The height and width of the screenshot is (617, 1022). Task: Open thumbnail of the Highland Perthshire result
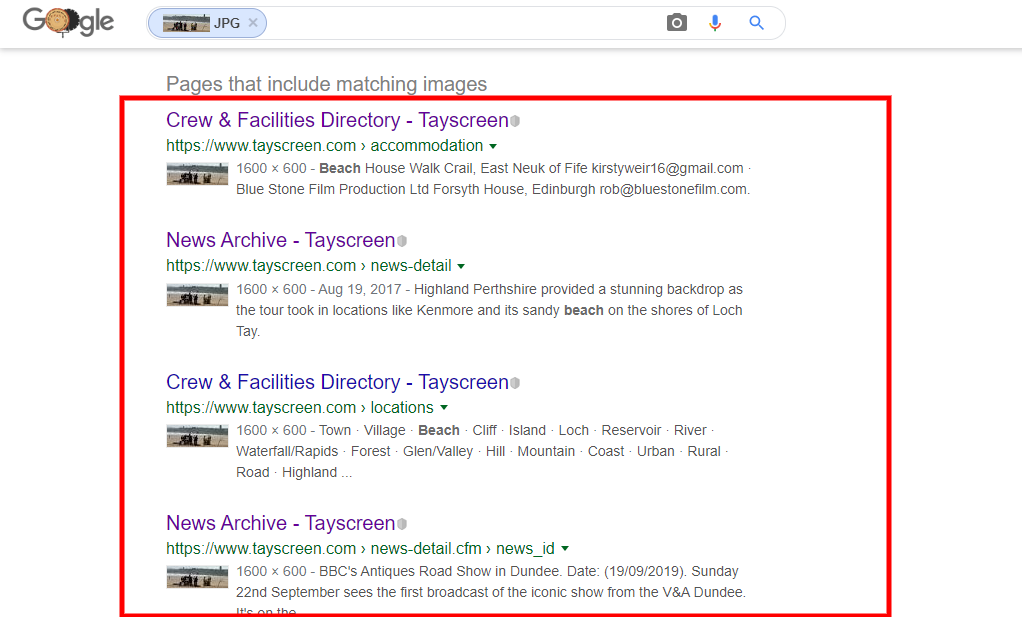click(x=197, y=294)
